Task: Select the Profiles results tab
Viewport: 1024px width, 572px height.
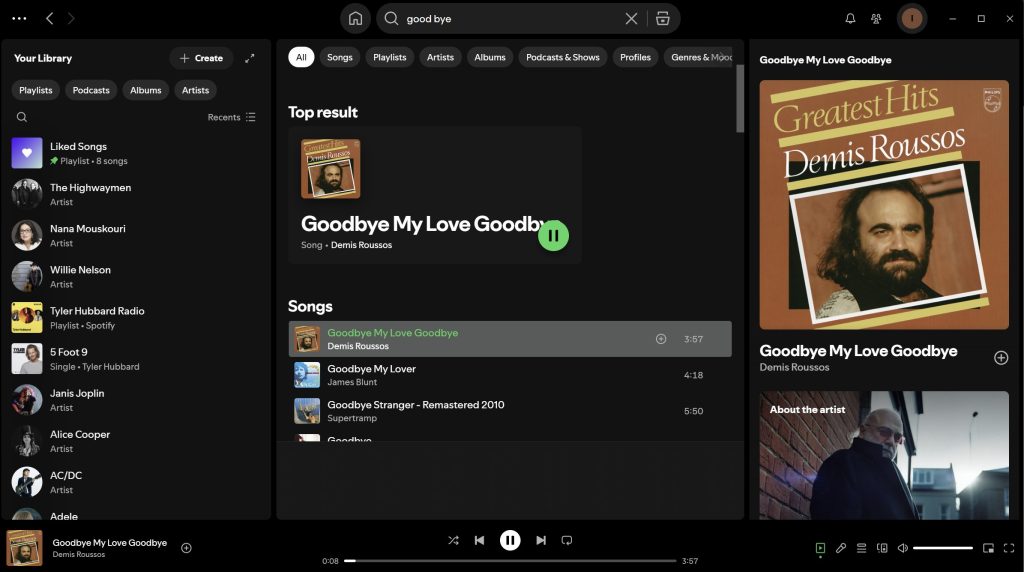Action: [x=635, y=57]
